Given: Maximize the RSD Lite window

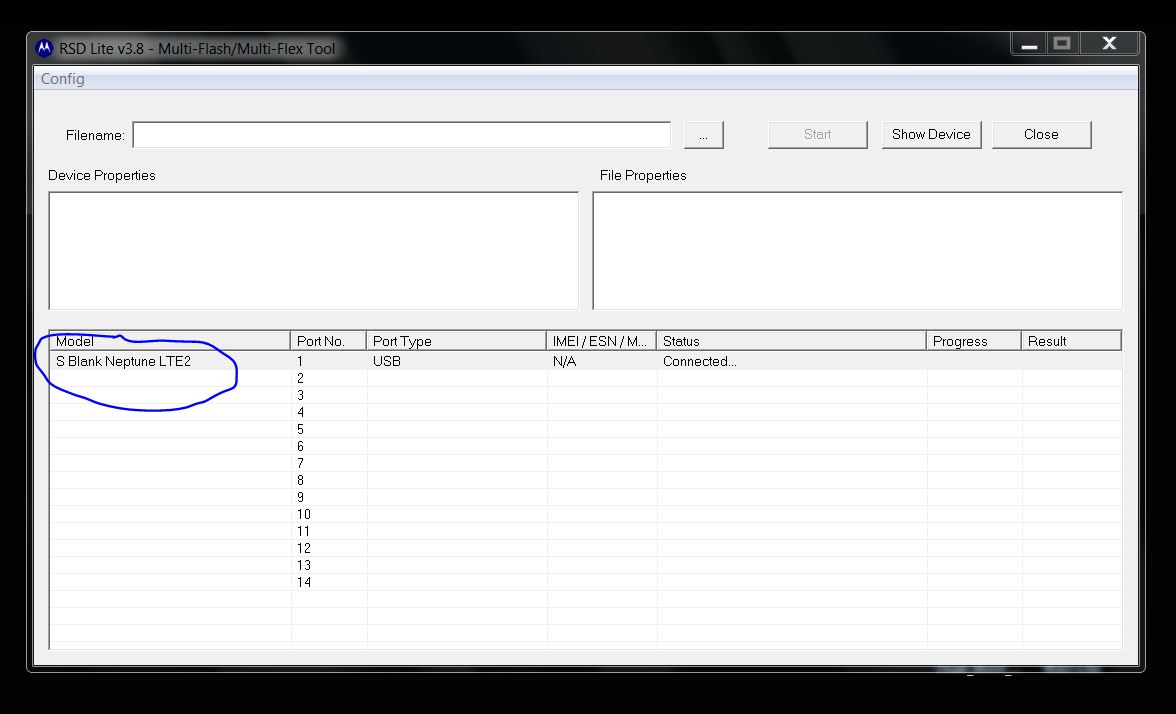Looking at the screenshot, I should [x=1062, y=44].
